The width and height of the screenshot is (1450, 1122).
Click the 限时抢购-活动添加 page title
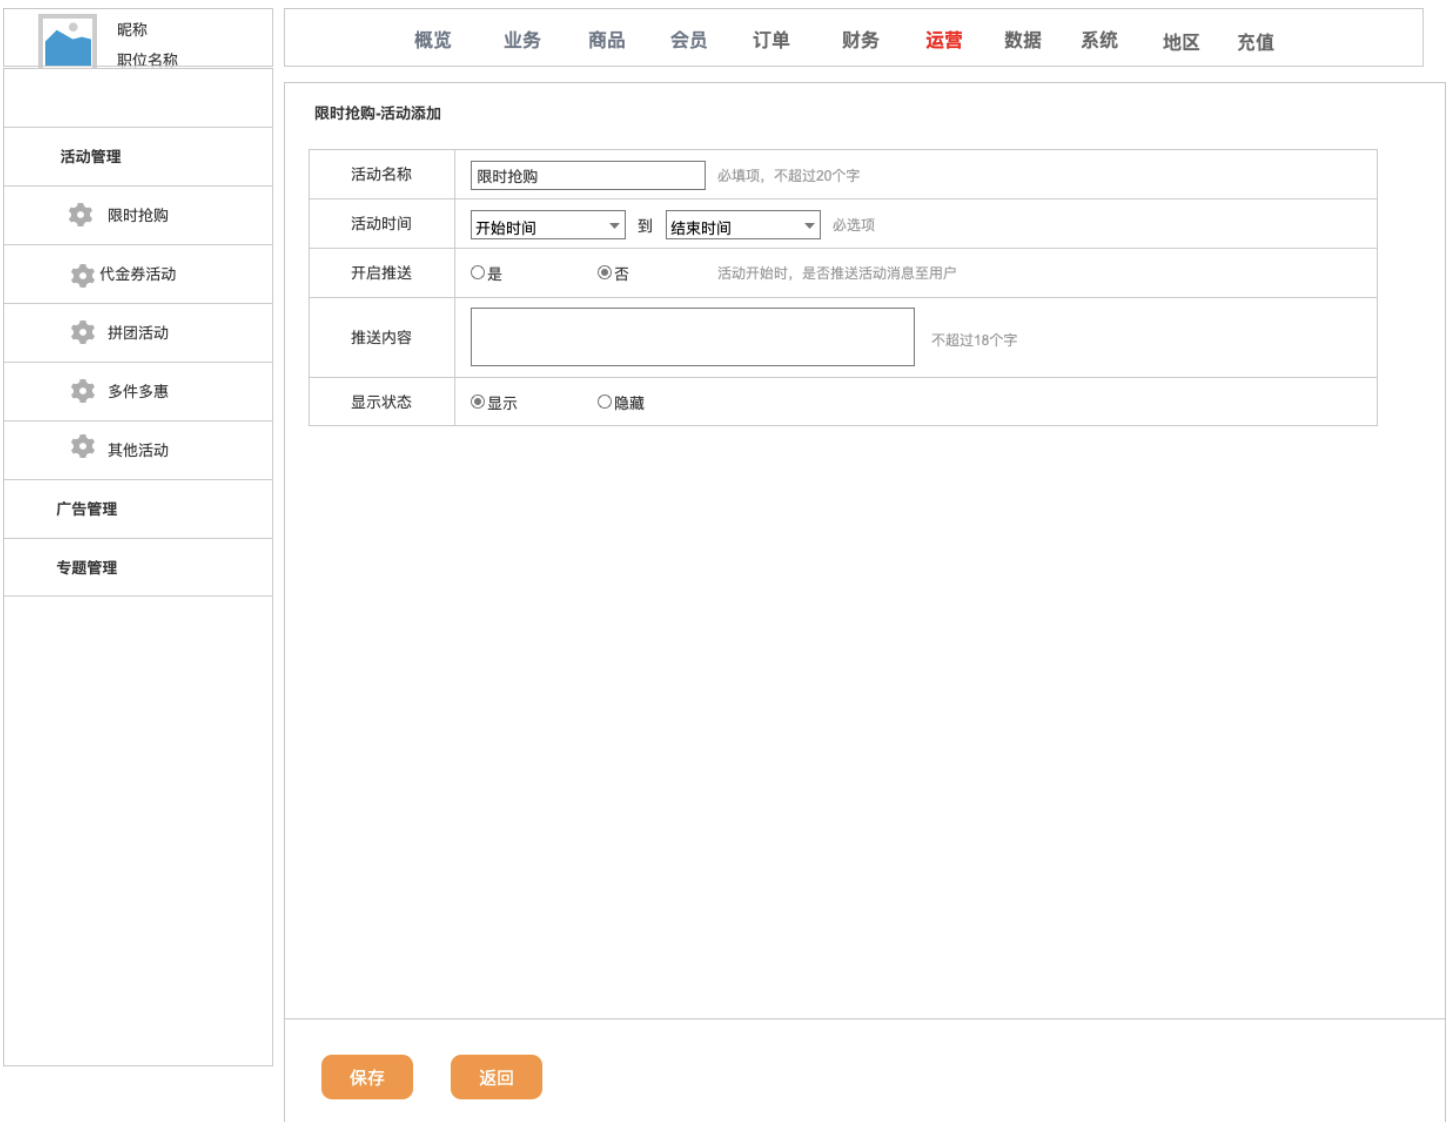[x=378, y=113]
